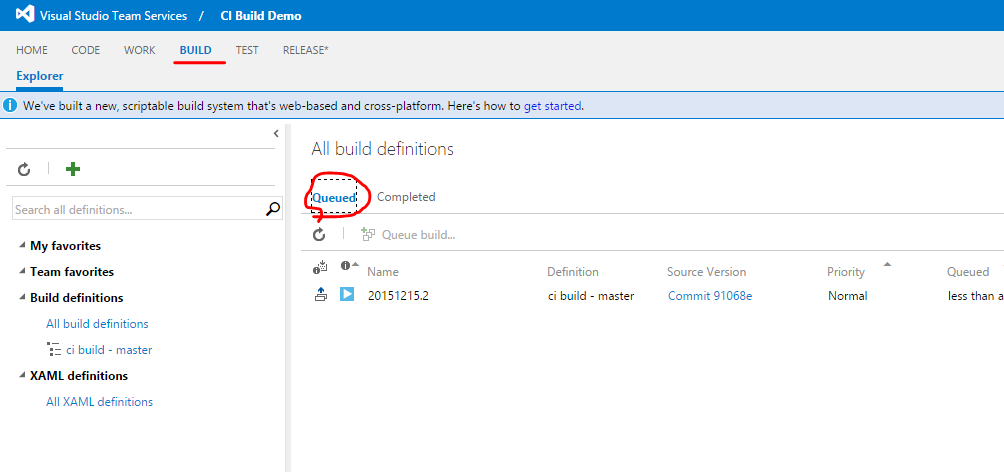Add a new build definition with green plus
Image resolution: width=1004 pixels, height=472 pixels.
(x=73, y=169)
